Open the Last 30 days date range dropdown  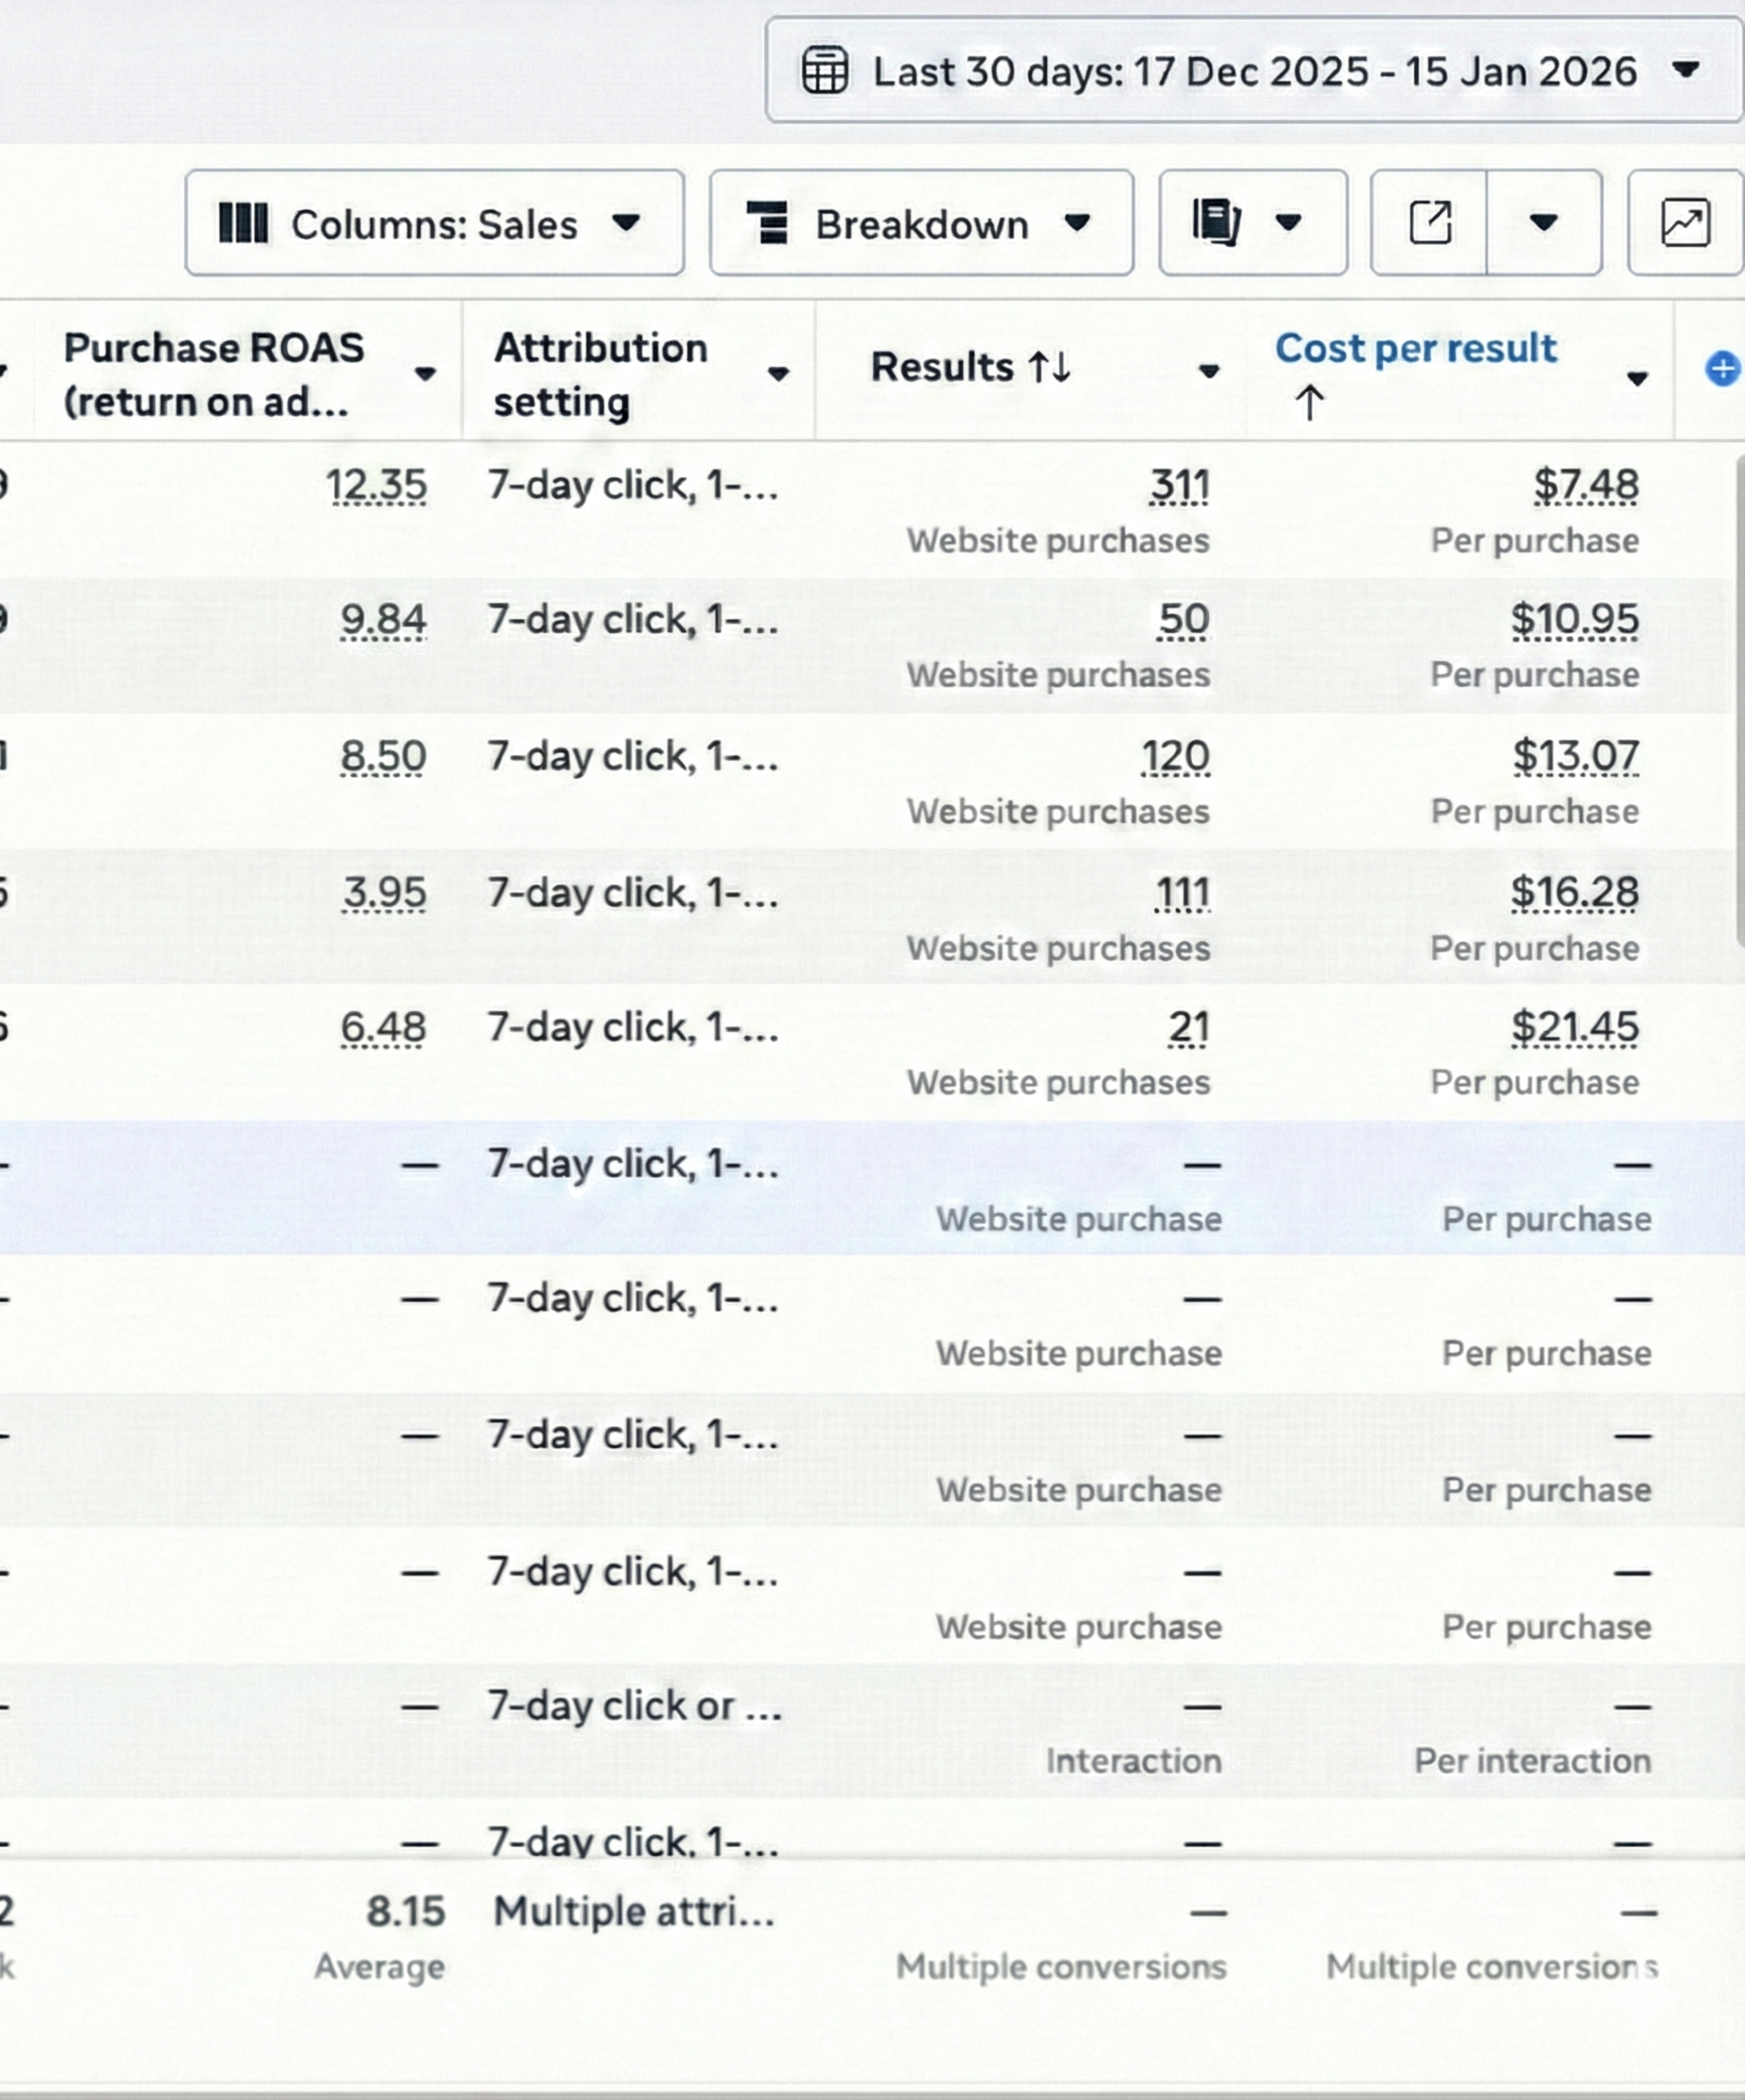[x=1686, y=72]
